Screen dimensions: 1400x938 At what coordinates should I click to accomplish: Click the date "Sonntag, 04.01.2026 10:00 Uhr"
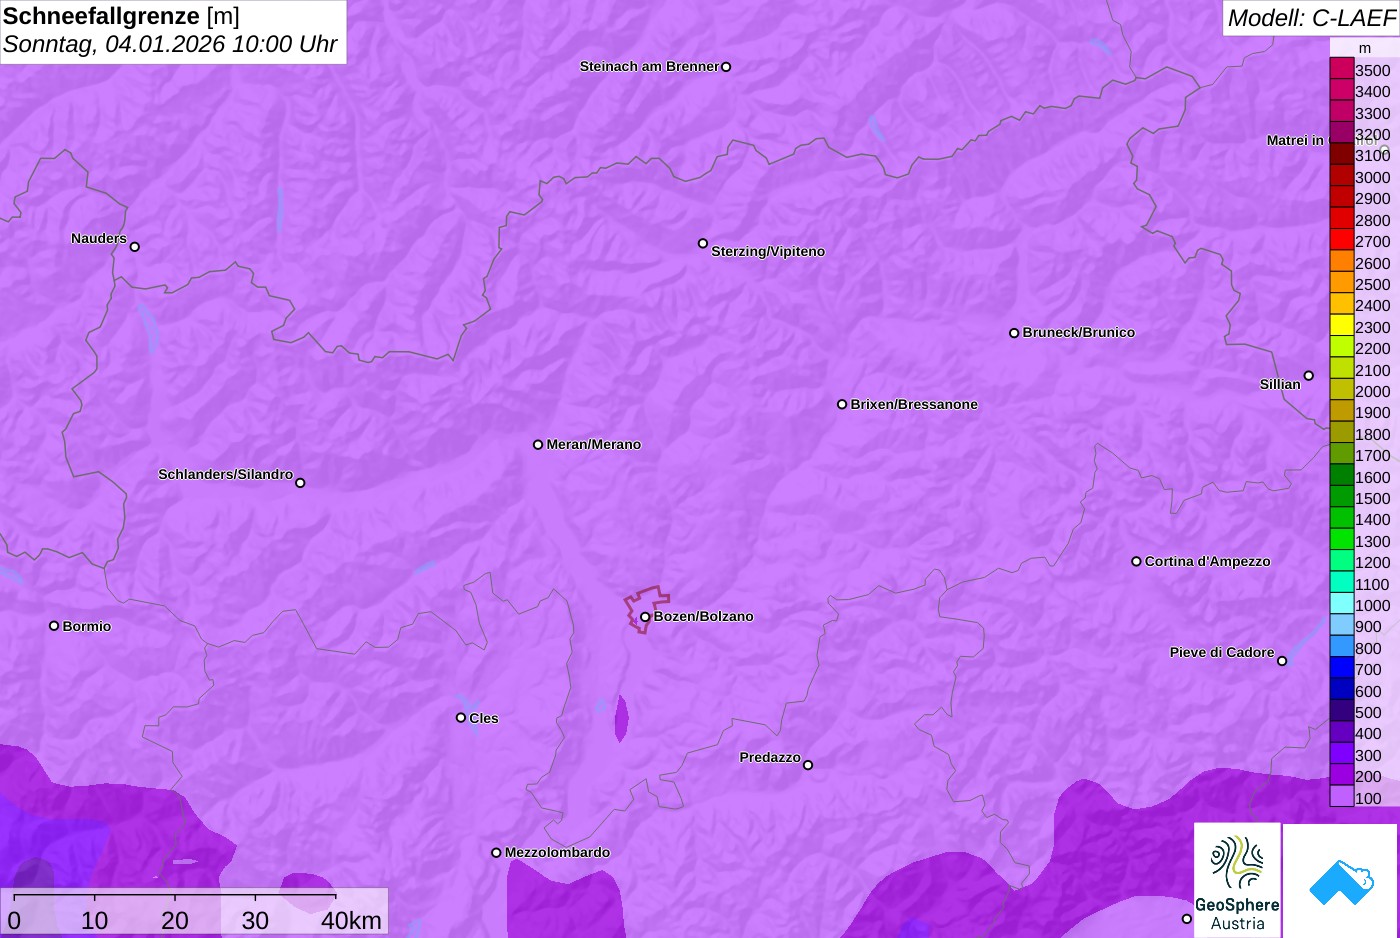[x=170, y=45]
